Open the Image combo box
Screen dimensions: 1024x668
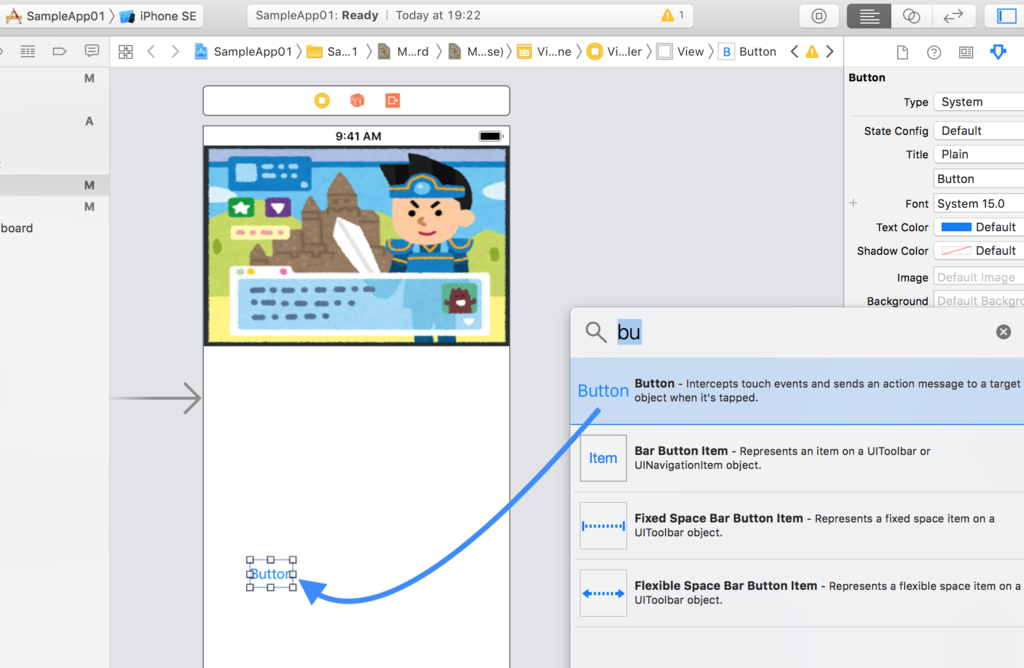tap(978, 278)
